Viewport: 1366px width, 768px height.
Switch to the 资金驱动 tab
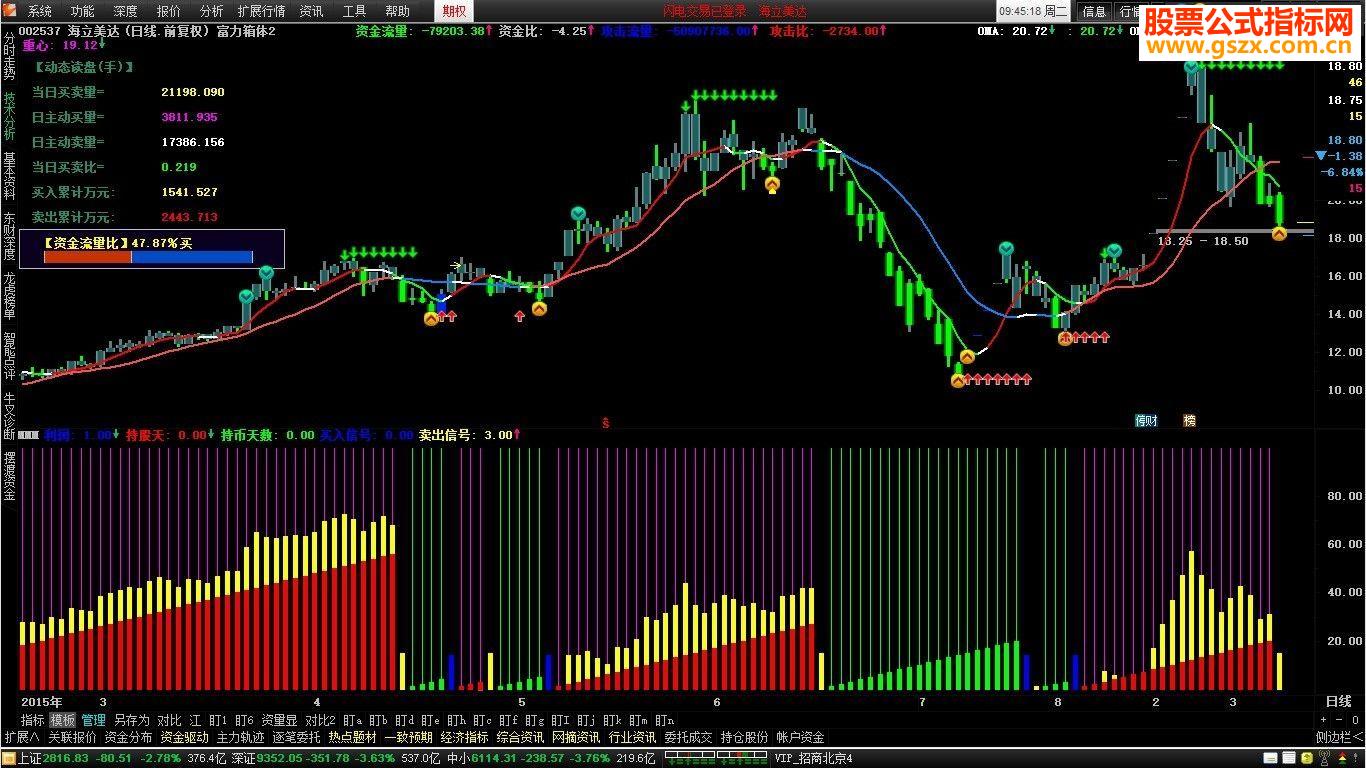[185, 737]
